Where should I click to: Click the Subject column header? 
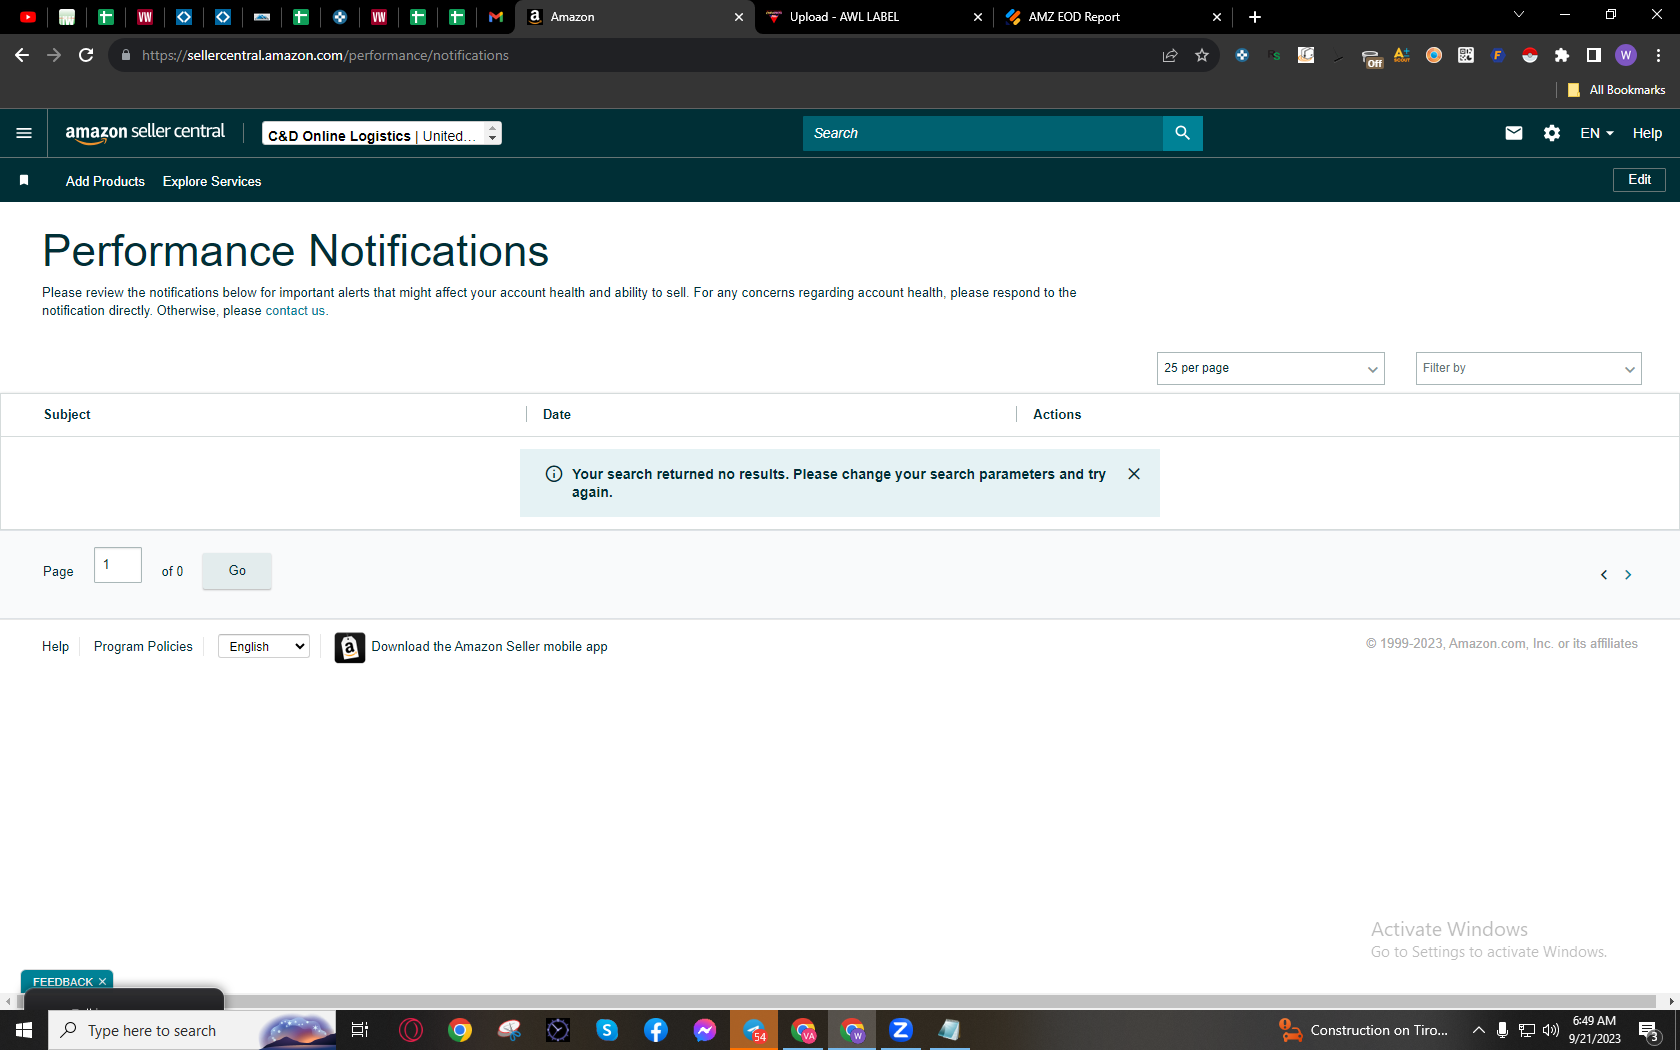pos(67,414)
